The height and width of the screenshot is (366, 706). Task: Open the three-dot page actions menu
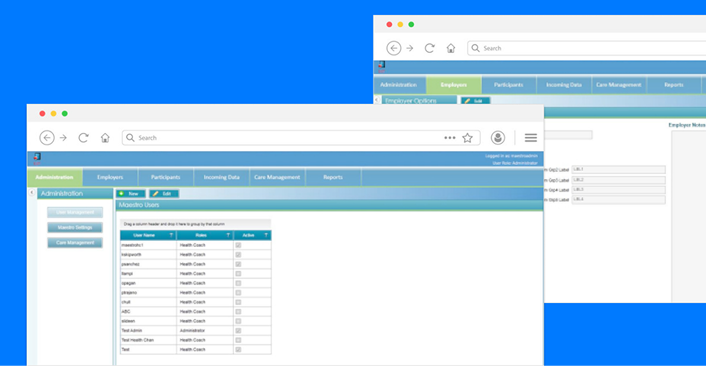pyautogui.click(x=449, y=138)
